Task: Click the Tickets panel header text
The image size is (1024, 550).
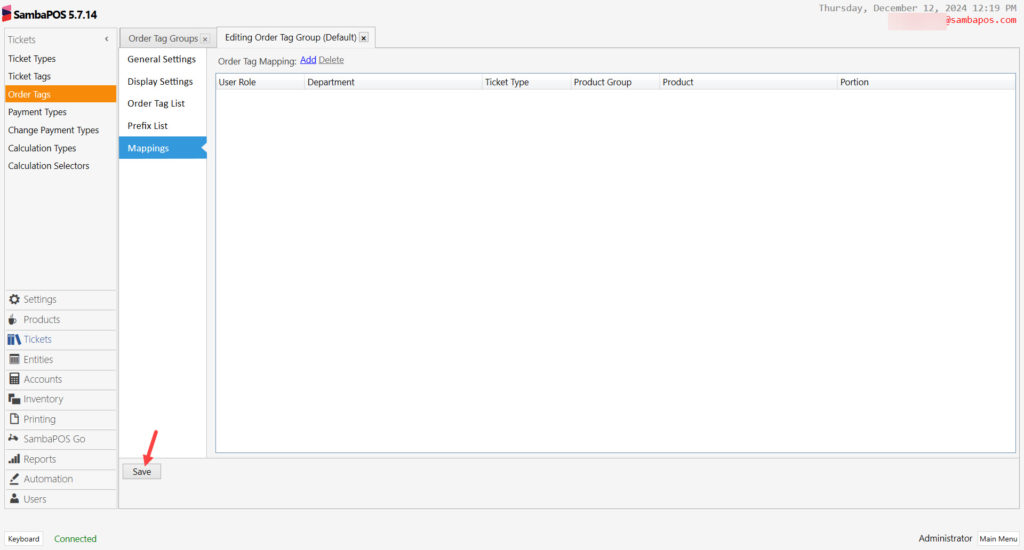Action: [22, 40]
